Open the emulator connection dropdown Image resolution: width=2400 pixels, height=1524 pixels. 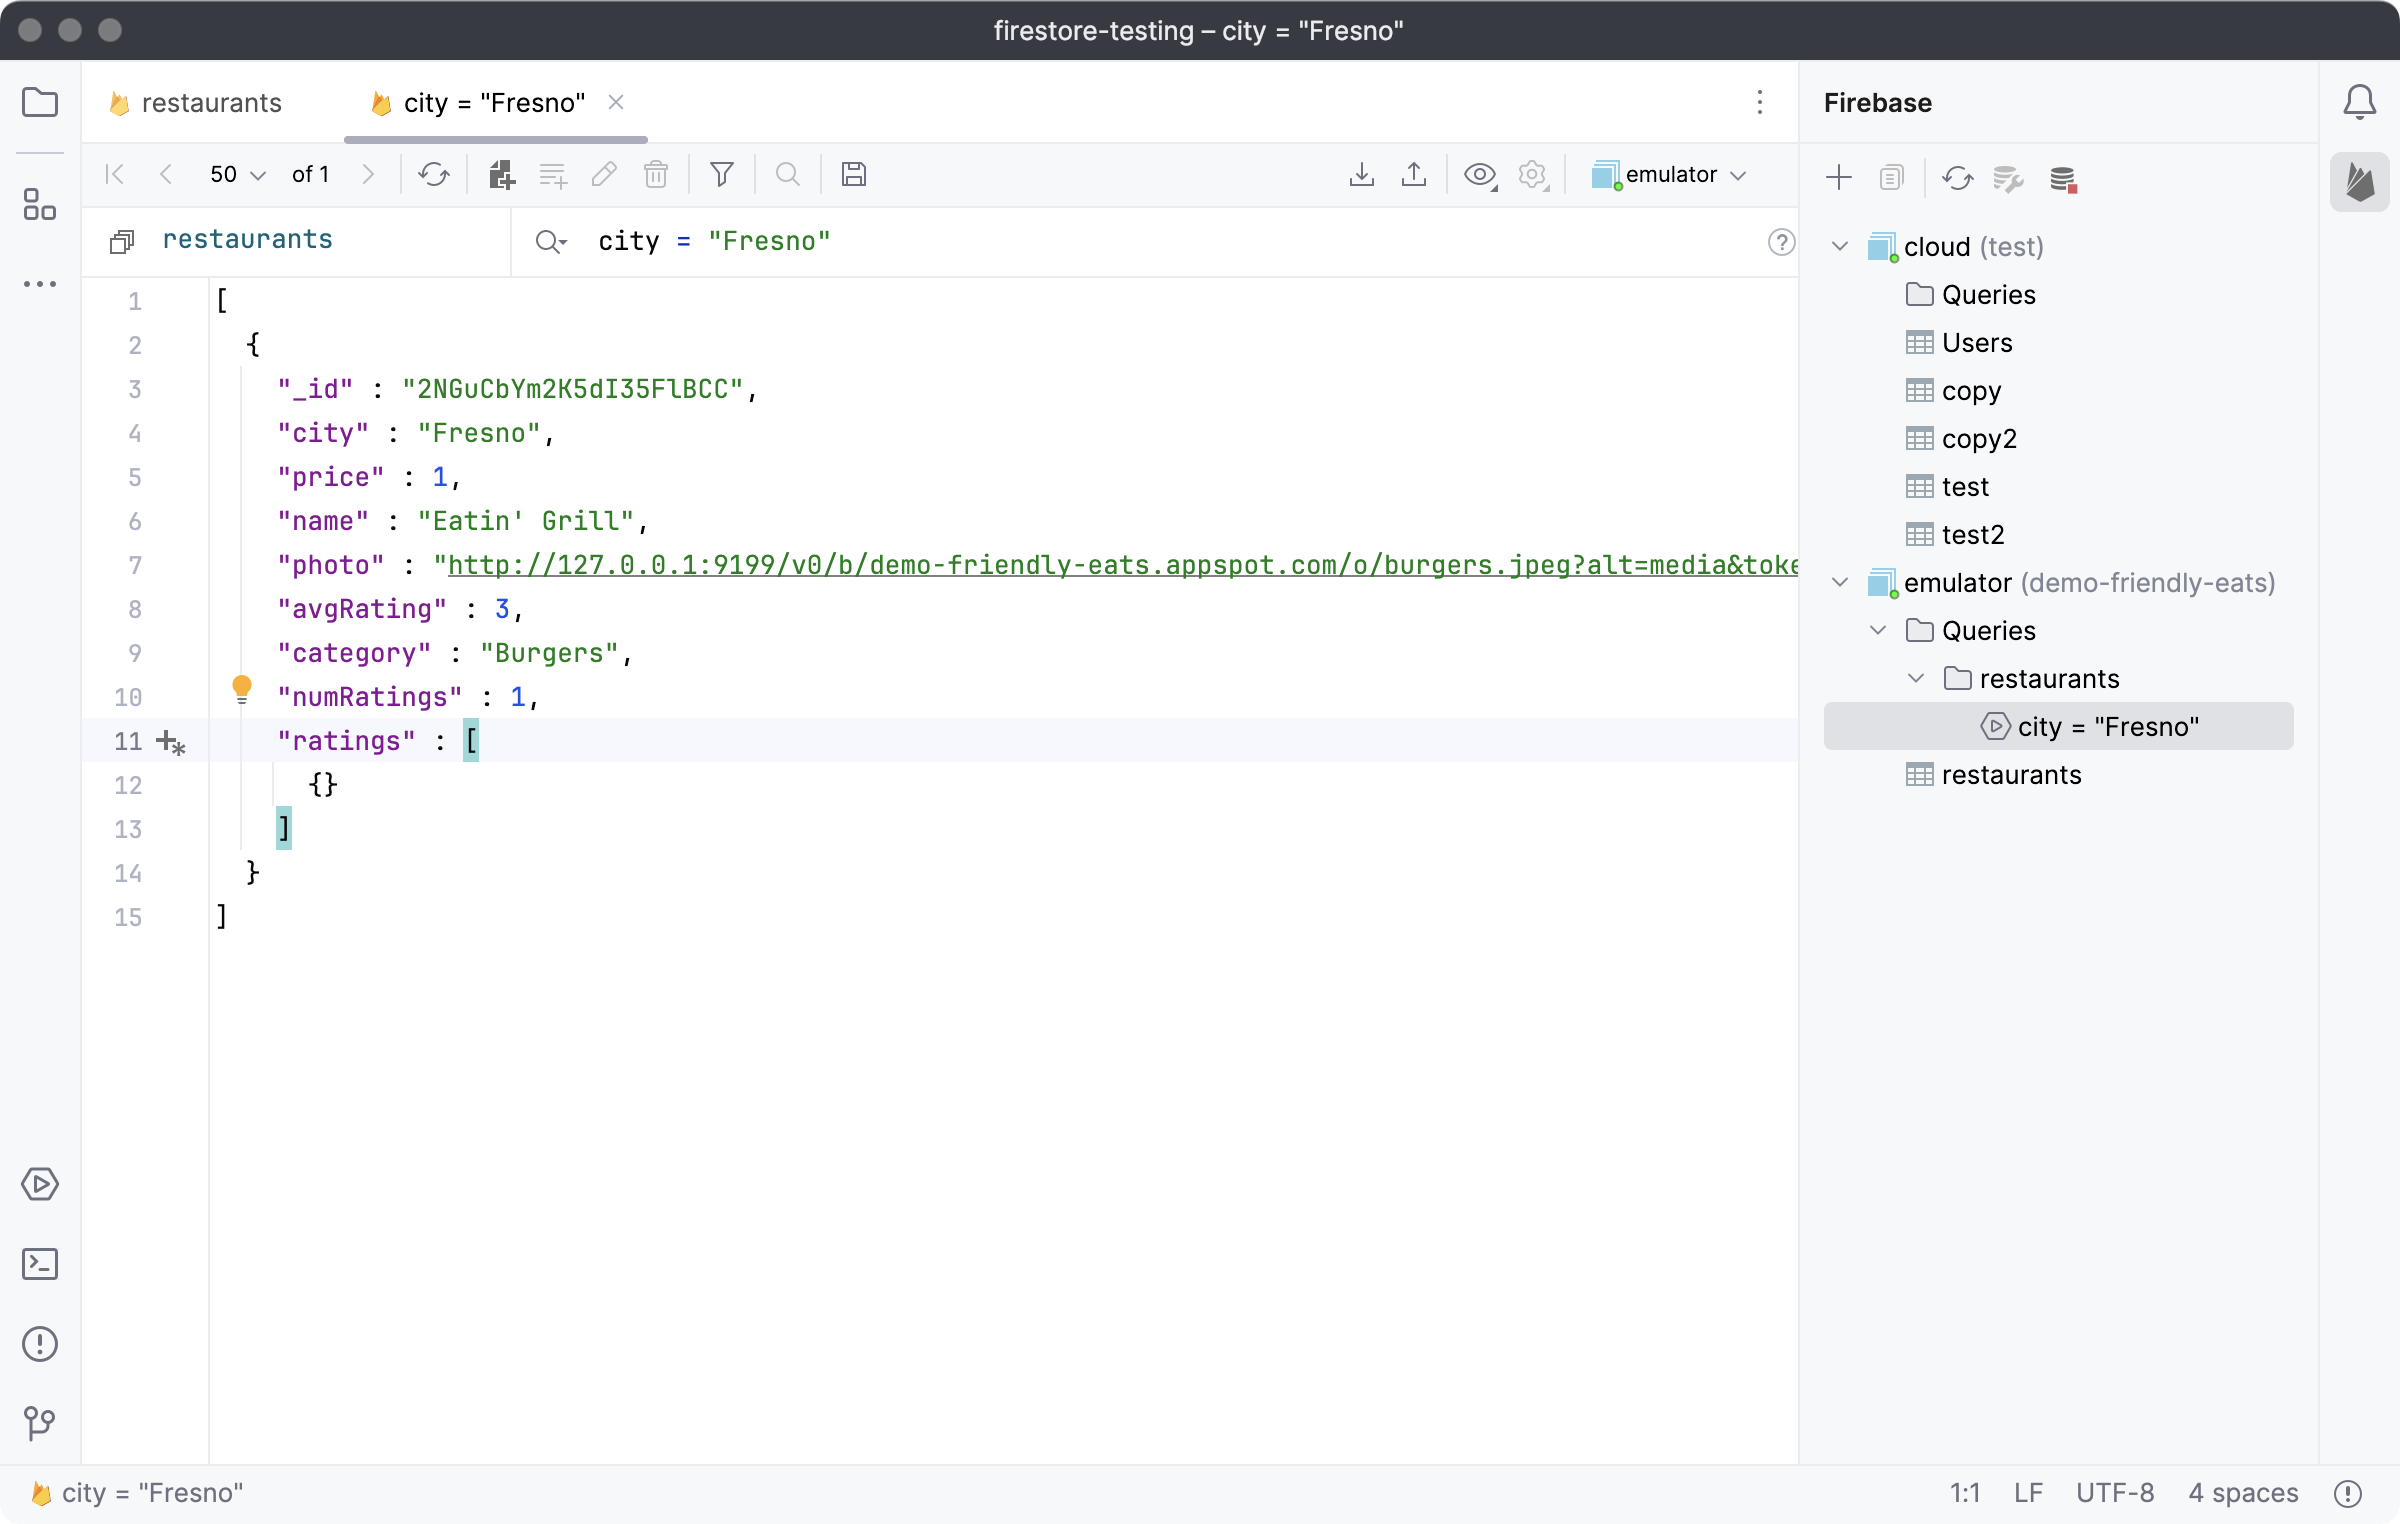coord(1670,174)
